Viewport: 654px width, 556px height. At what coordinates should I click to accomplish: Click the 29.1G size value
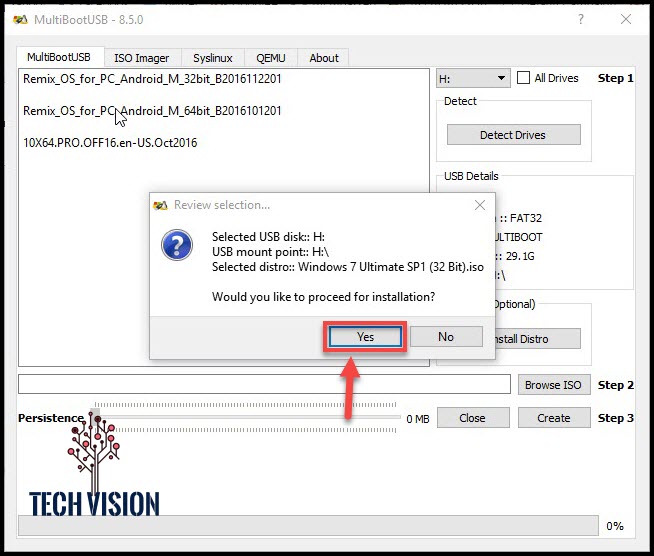pyautogui.click(x=520, y=256)
